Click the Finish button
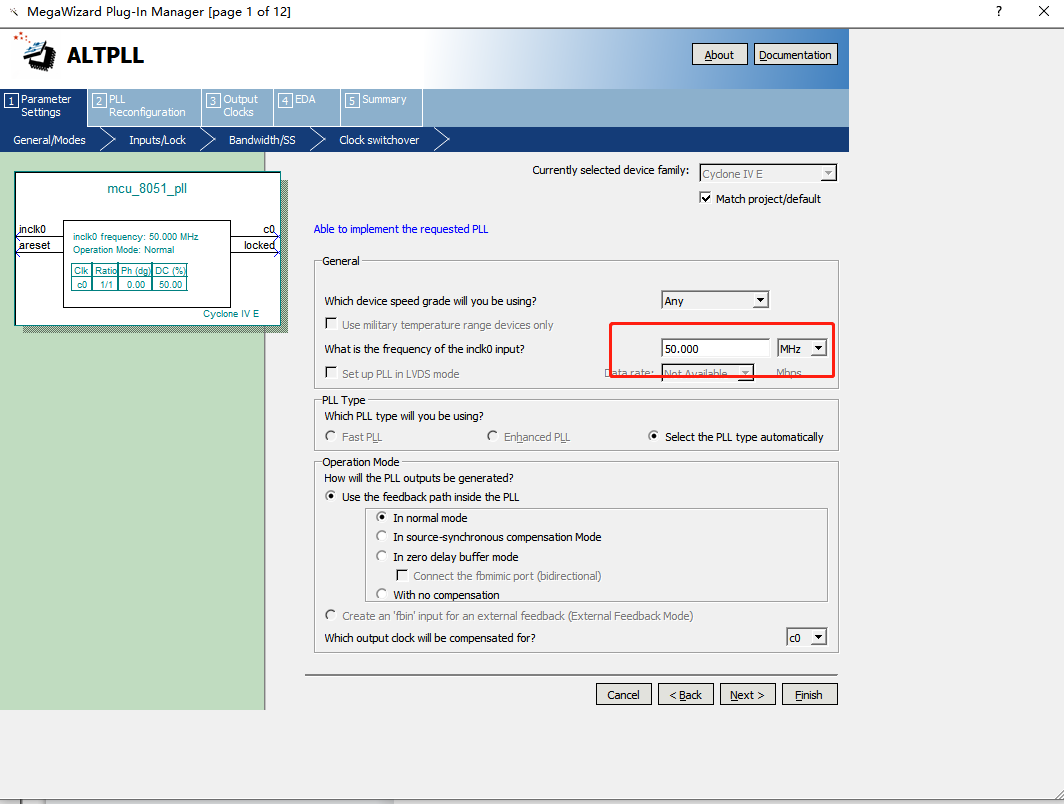 (x=810, y=695)
